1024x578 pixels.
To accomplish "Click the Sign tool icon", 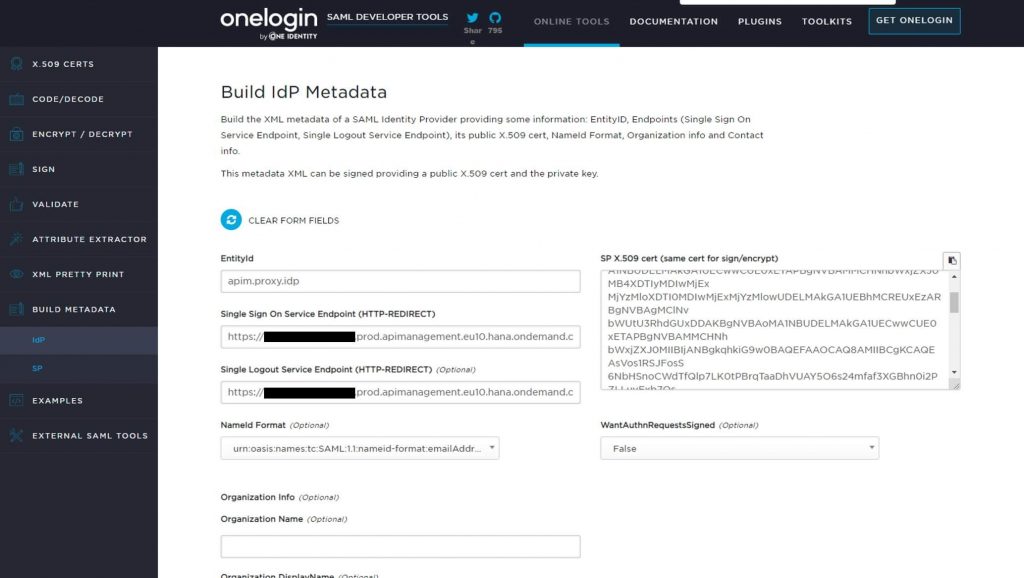I will point(16,169).
